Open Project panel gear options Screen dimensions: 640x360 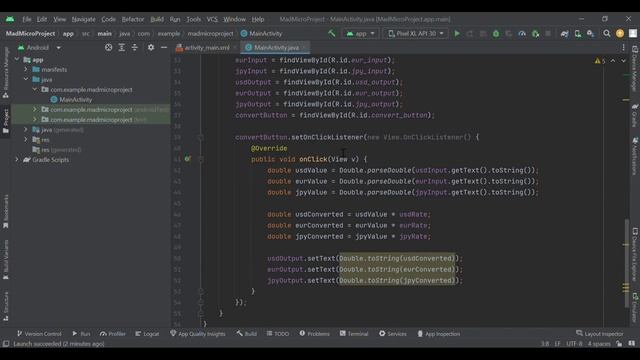[151, 47]
